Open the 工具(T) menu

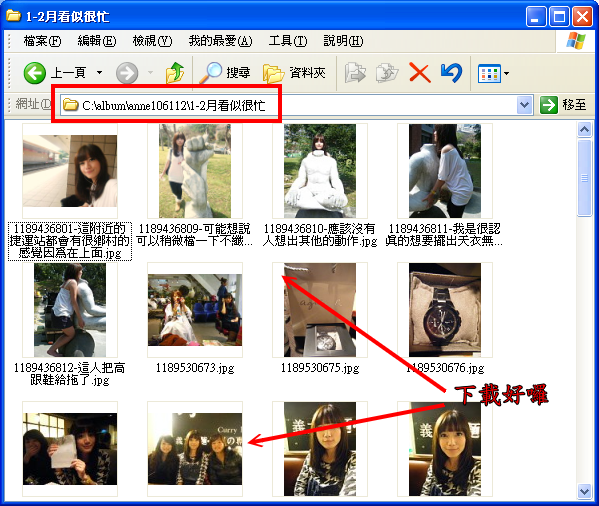tap(288, 40)
